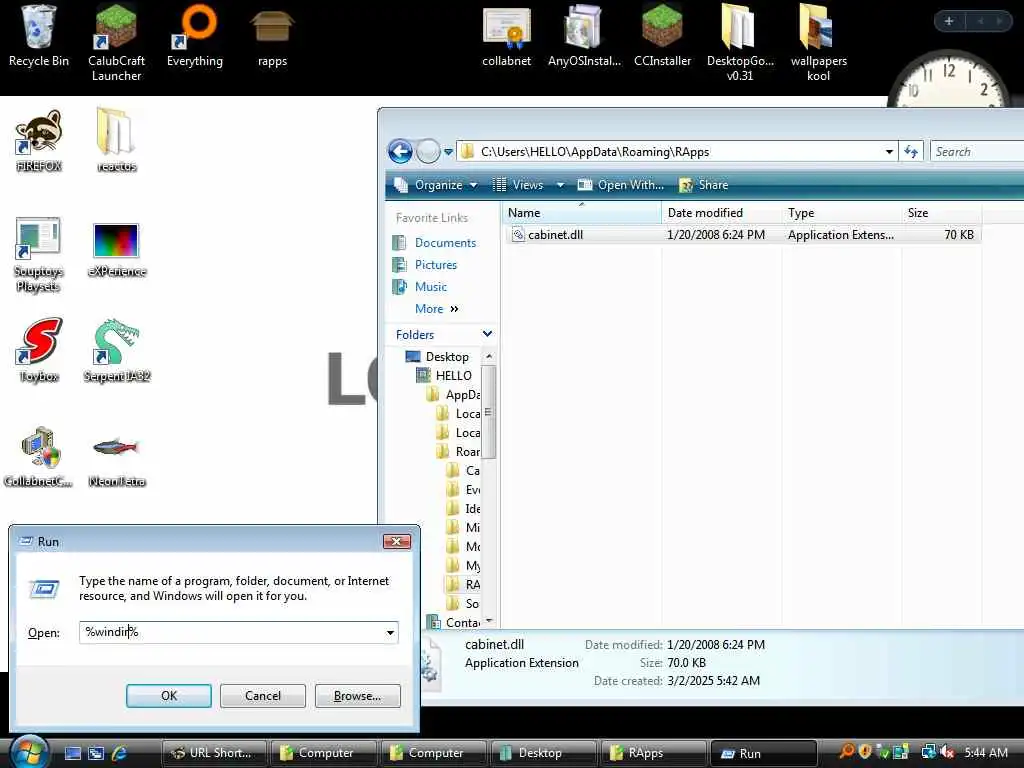Launch the Toybox shortcut

coord(39,351)
